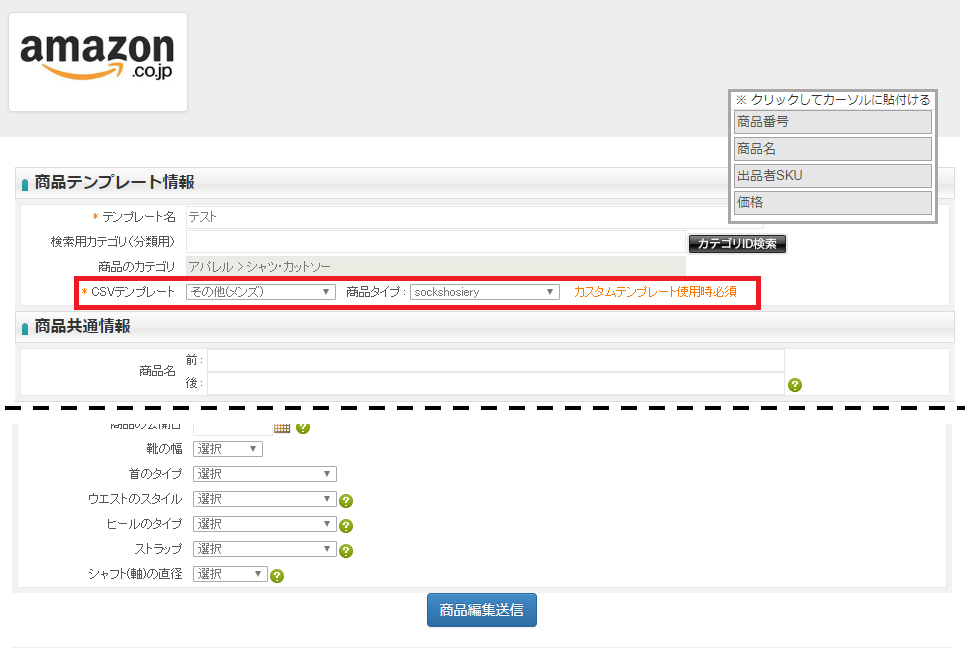Submit with the 商品編集送信 button

pyautogui.click(x=481, y=610)
